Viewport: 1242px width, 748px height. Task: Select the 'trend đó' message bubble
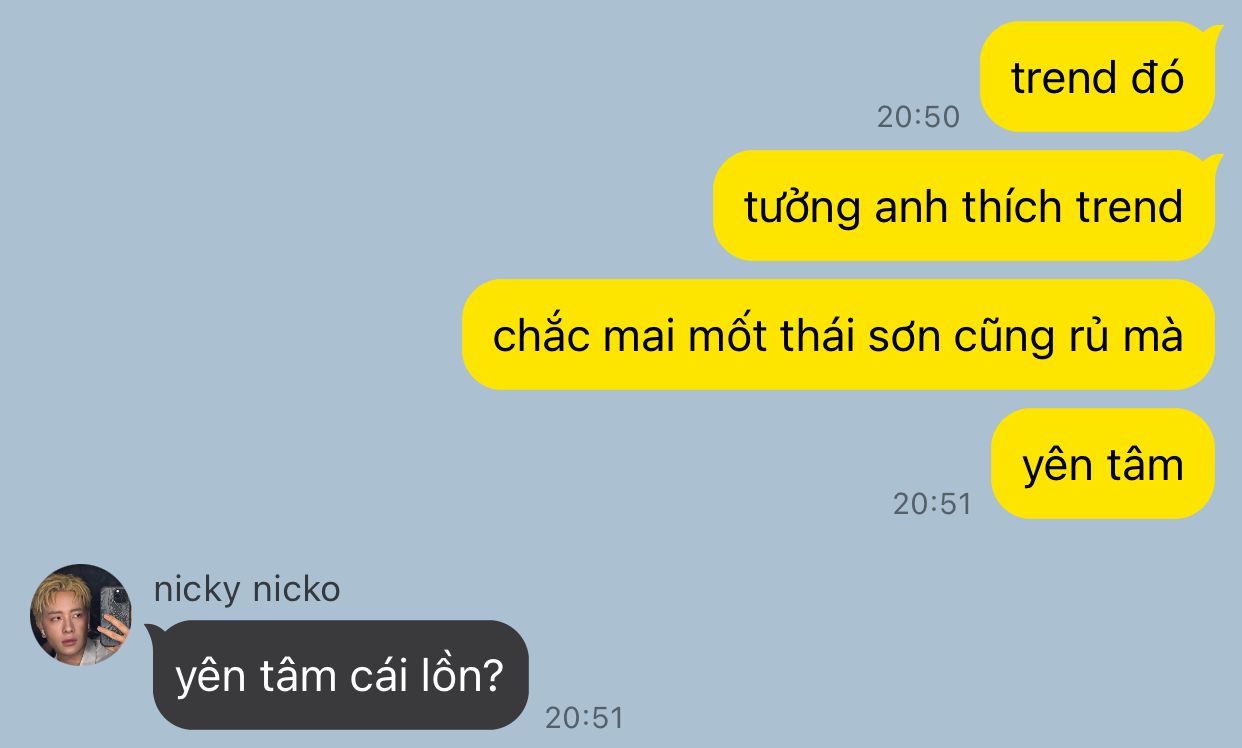point(1097,77)
